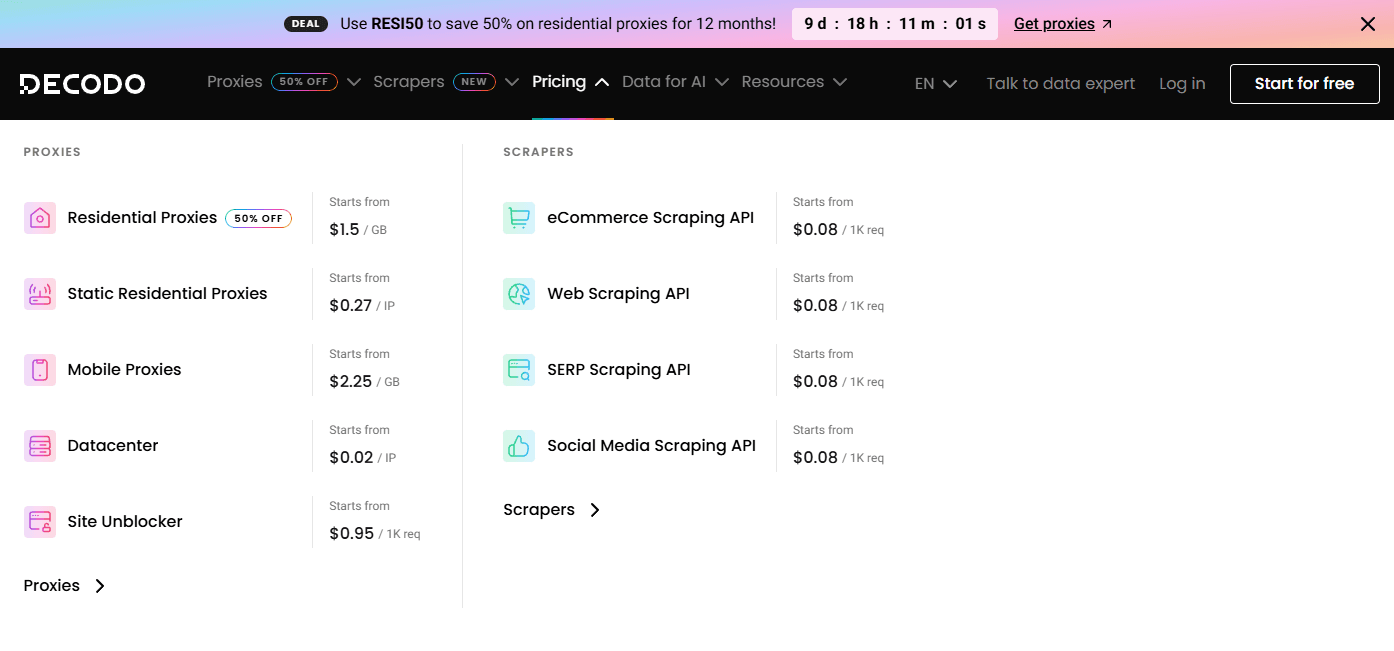Click the SERP Scraping API search icon
Screen dimensions: 1394x651
tap(519, 370)
